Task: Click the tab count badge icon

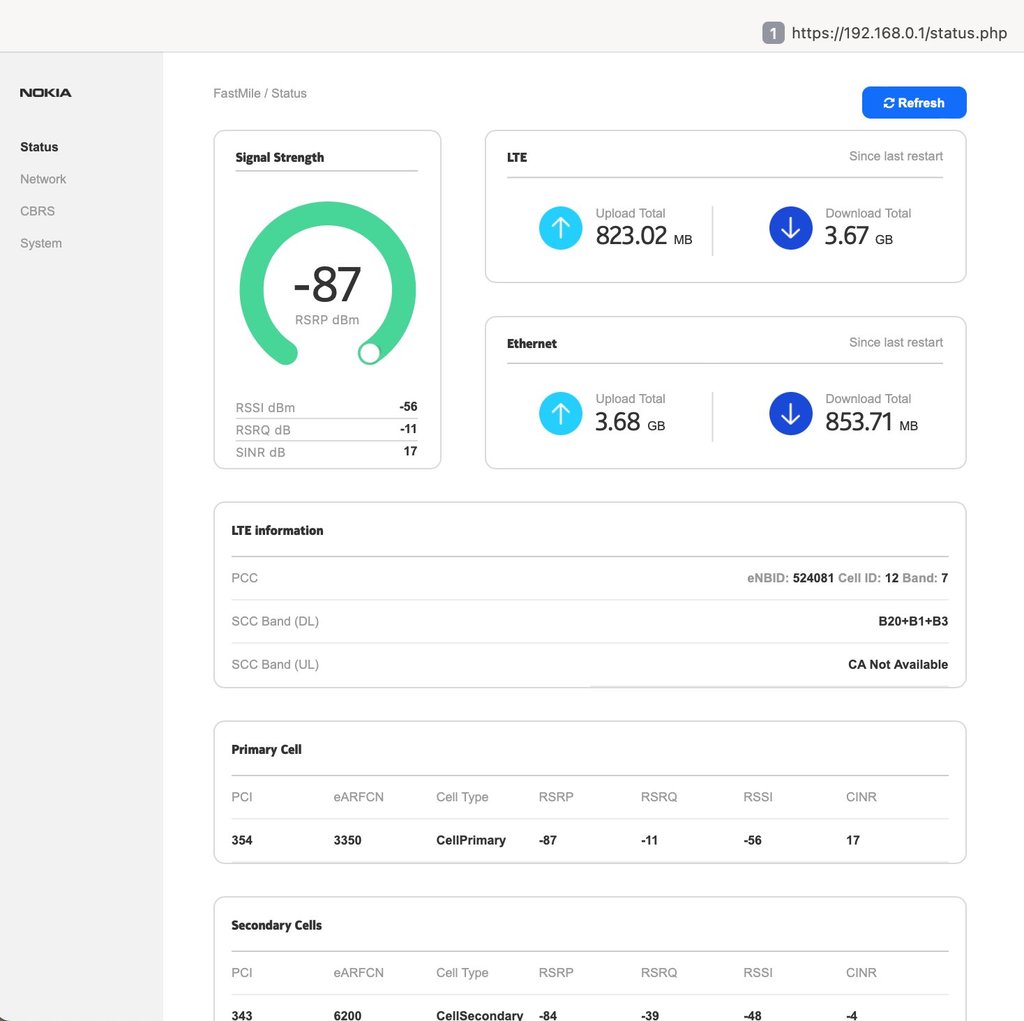Action: (x=773, y=33)
